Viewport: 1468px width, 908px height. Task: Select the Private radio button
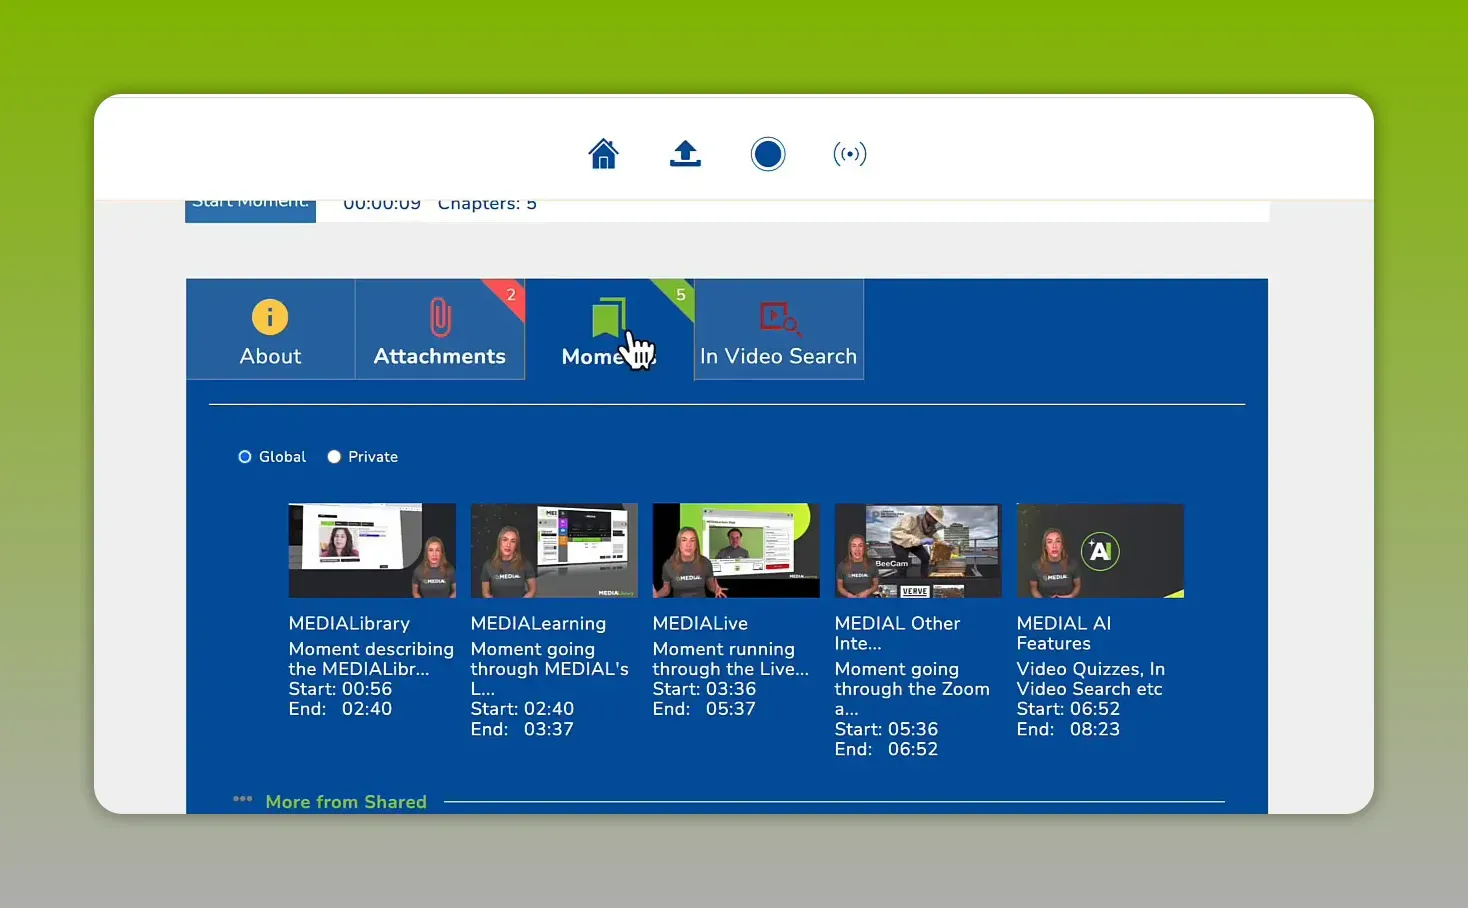pyautogui.click(x=334, y=457)
